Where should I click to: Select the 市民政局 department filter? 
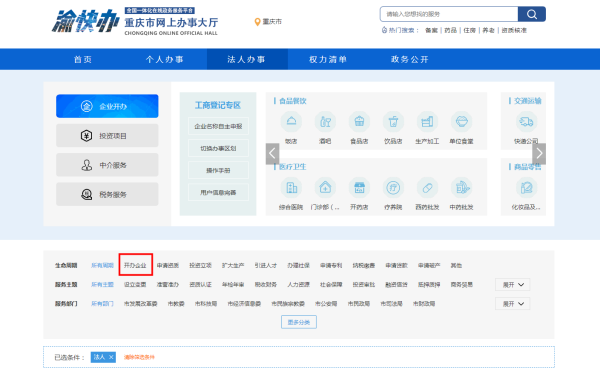coord(359,303)
